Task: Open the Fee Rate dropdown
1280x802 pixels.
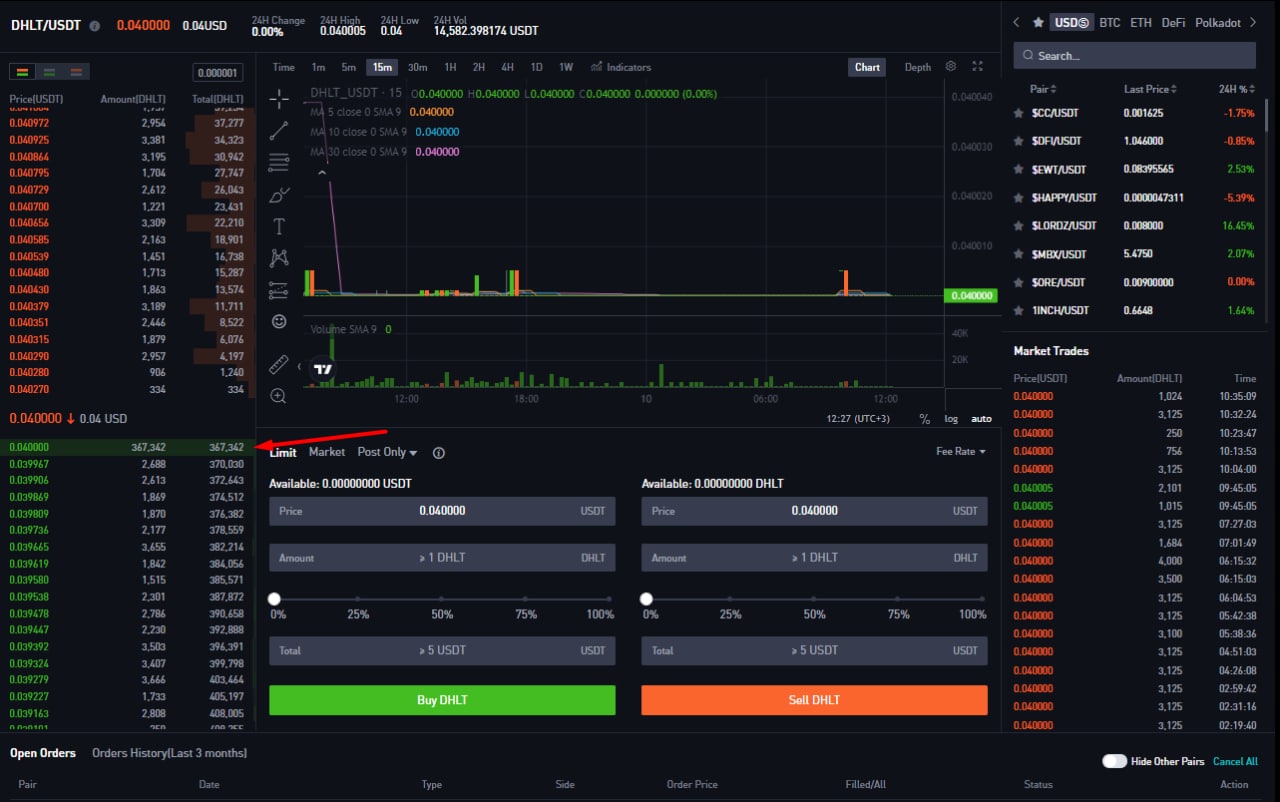Action: point(961,451)
